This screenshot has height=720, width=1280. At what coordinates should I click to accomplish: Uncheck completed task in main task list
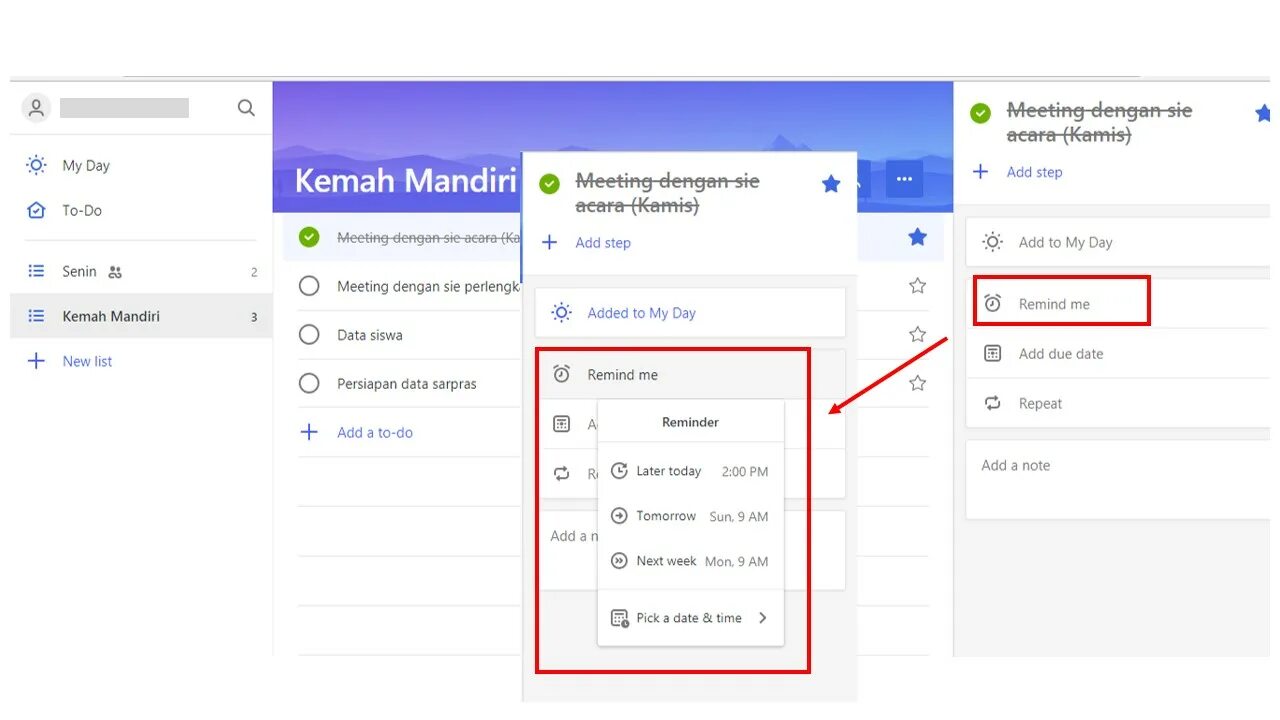309,237
